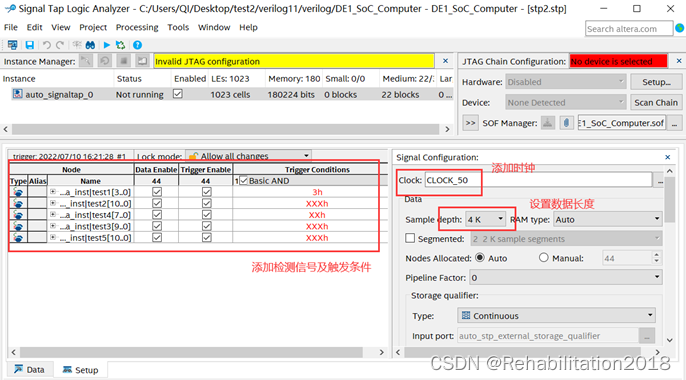Click type icon of test4[7..0] row
Image resolution: width=686 pixels, height=380 pixels.
tap(18, 215)
